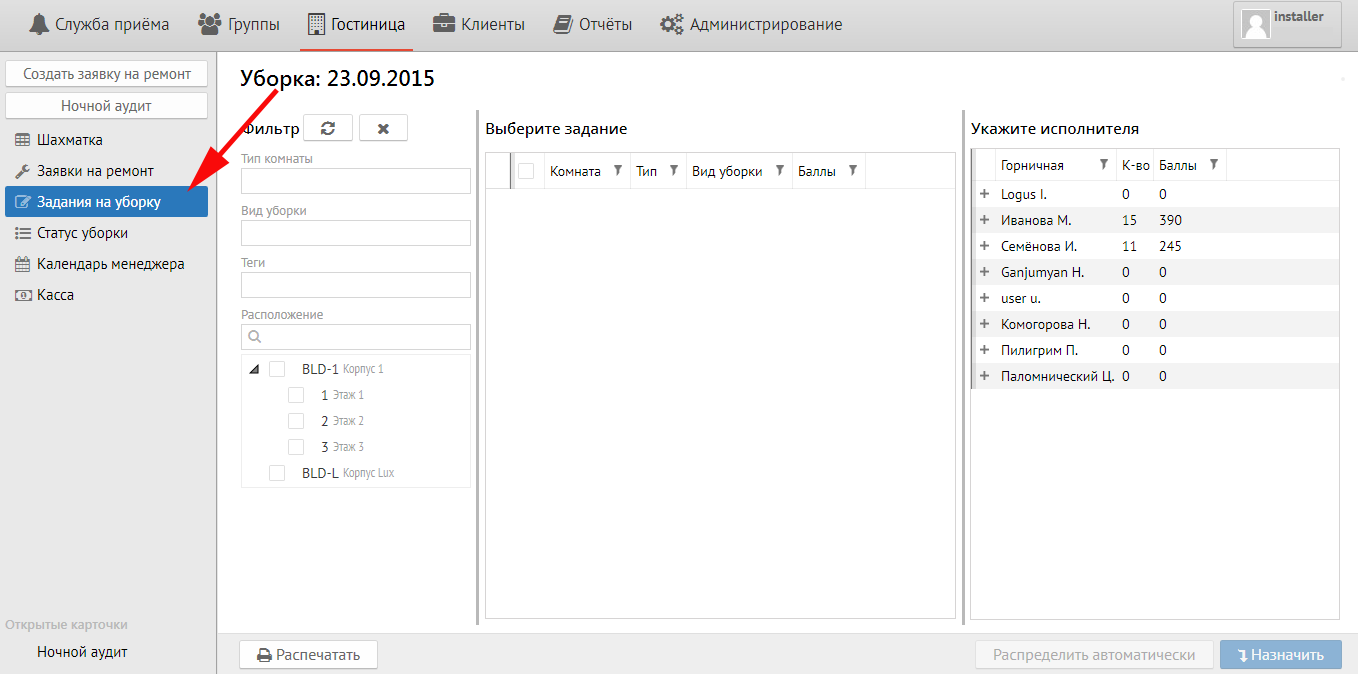Check the Этаж 1 checkbox
This screenshot has width=1358, height=674.
point(296,395)
